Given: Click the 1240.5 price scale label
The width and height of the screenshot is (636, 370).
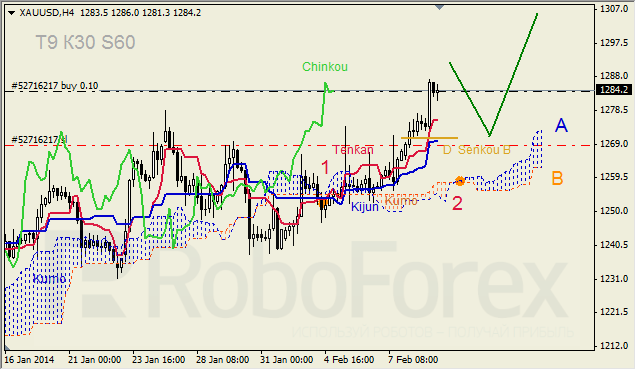Looking at the screenshot, I should point(614,245).
